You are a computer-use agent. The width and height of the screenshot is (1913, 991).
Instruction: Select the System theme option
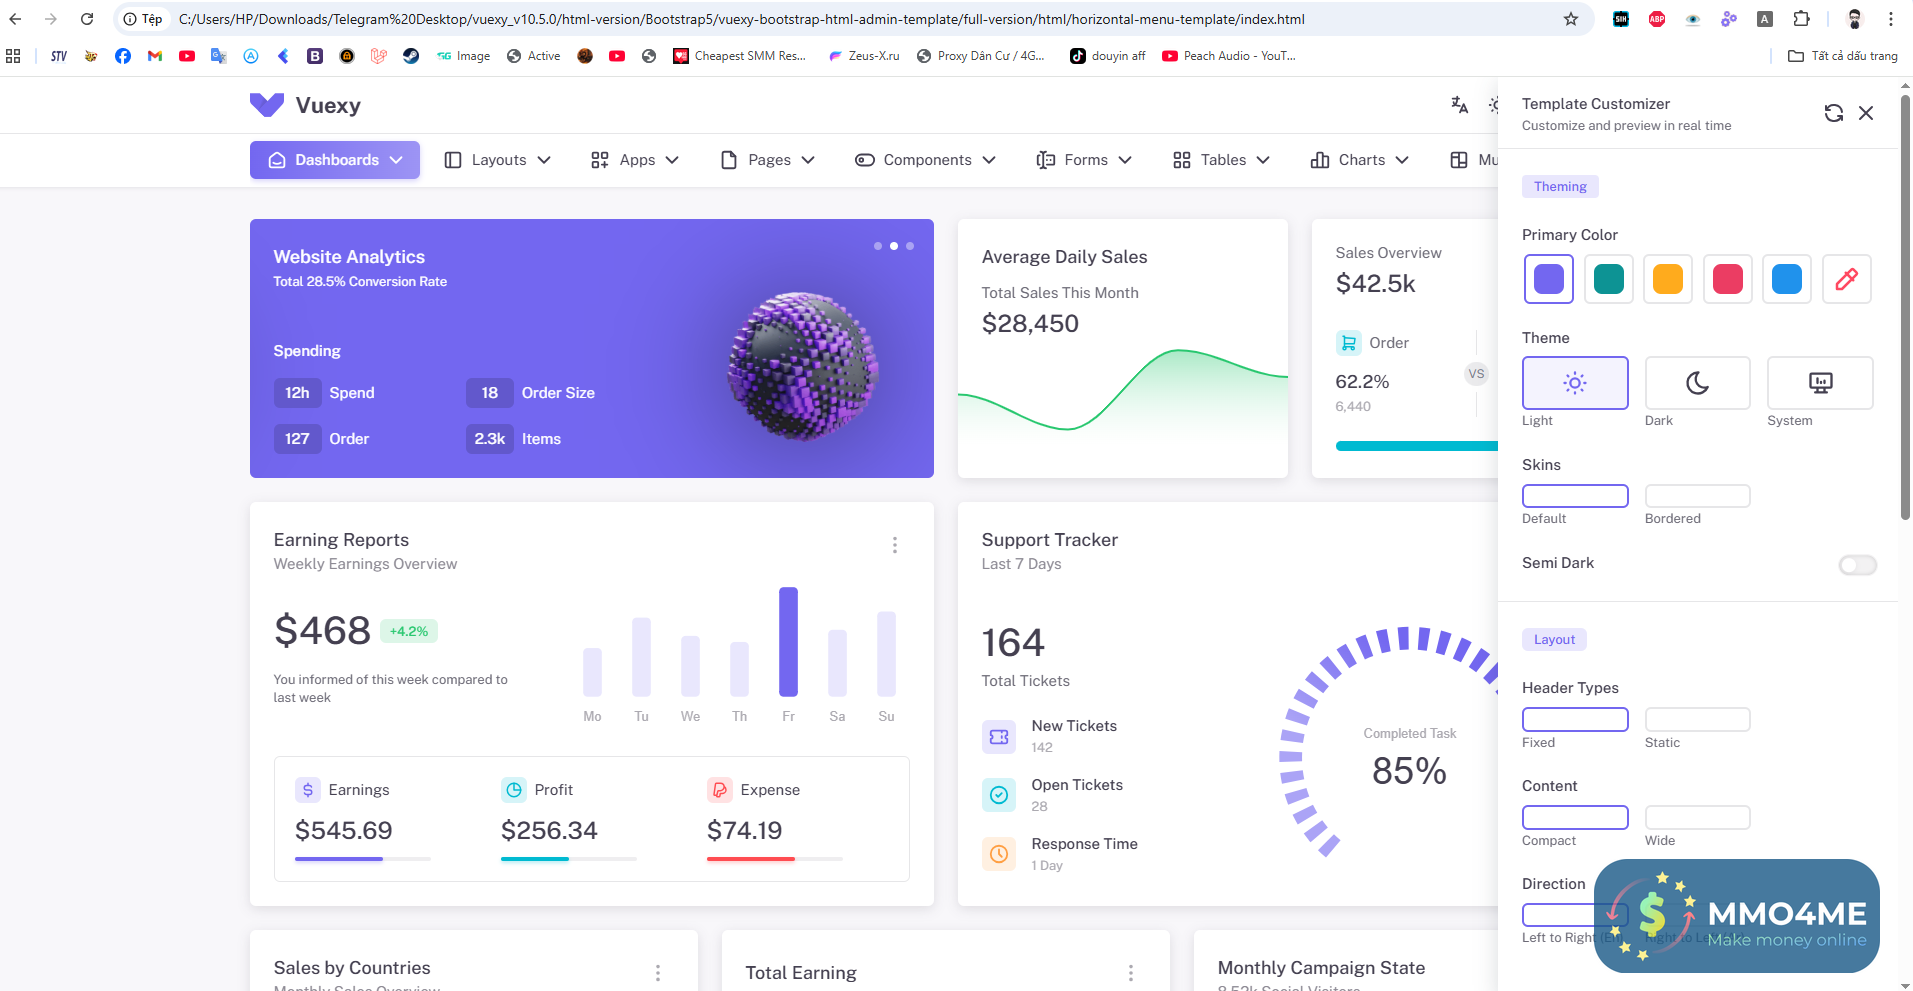click(1820, 383)
